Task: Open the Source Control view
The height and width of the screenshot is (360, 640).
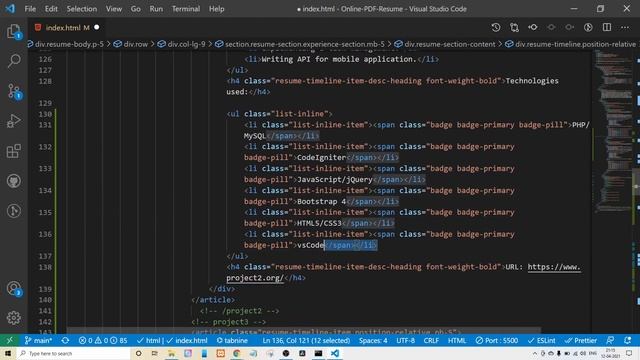Action: tap(14, 91)
